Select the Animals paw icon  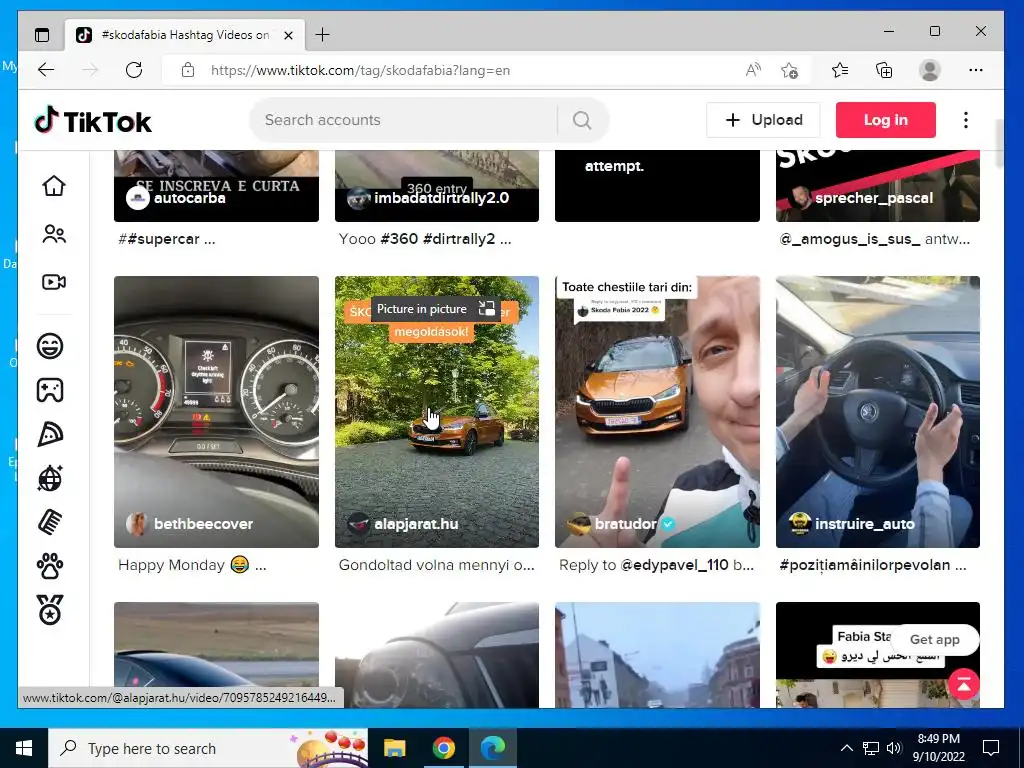coord(50,566)
